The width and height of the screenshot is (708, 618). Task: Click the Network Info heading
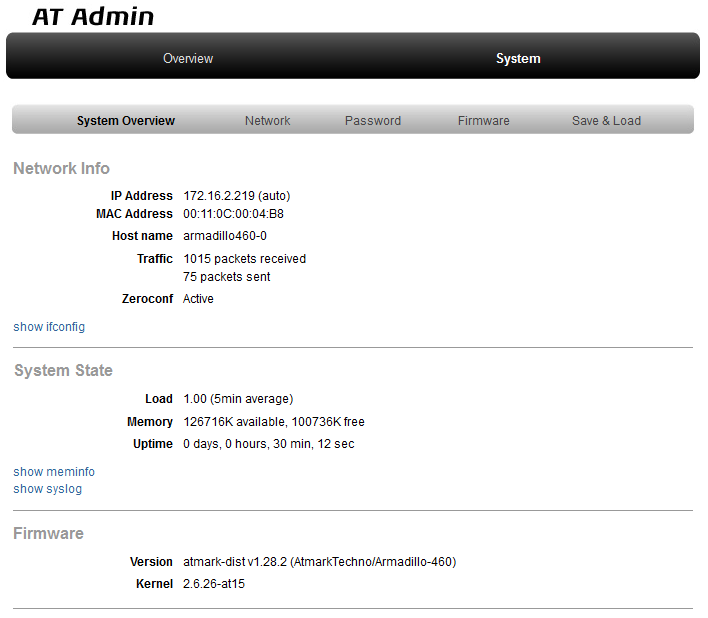click(61, 168)
